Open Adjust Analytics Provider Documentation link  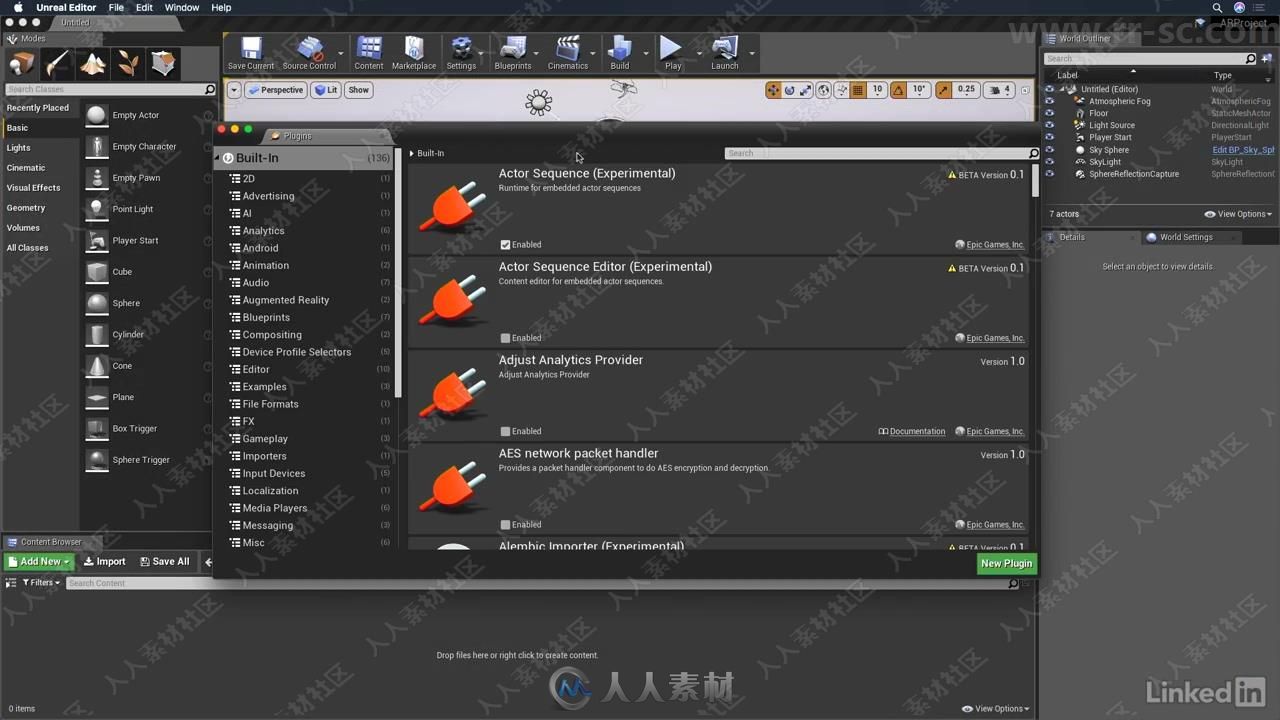(x=912, y=432)
